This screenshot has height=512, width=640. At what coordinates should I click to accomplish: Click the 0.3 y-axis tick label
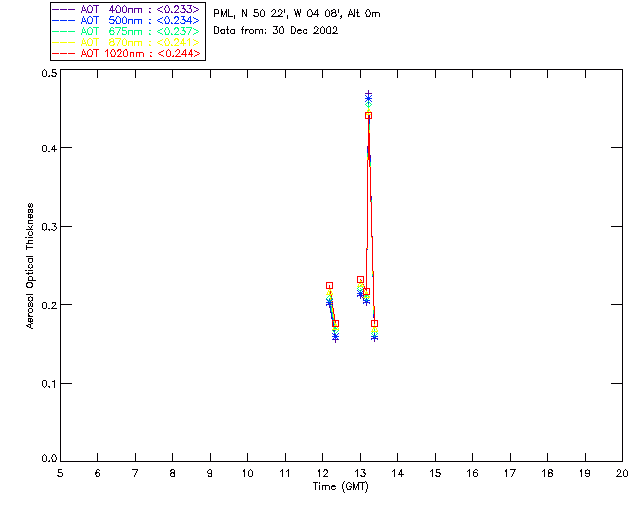[x=49, y=227]
